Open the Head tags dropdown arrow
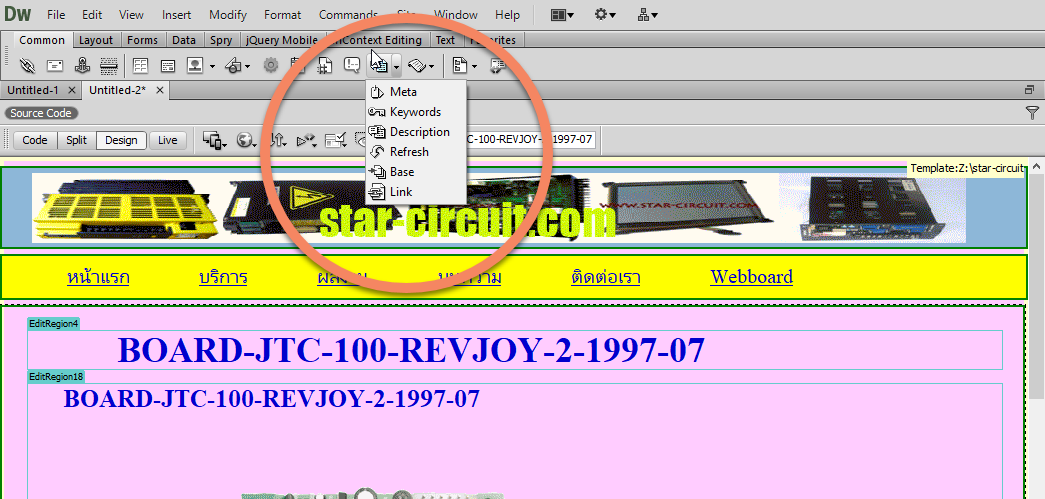The image size is (1045, 499). click(397, 67)
